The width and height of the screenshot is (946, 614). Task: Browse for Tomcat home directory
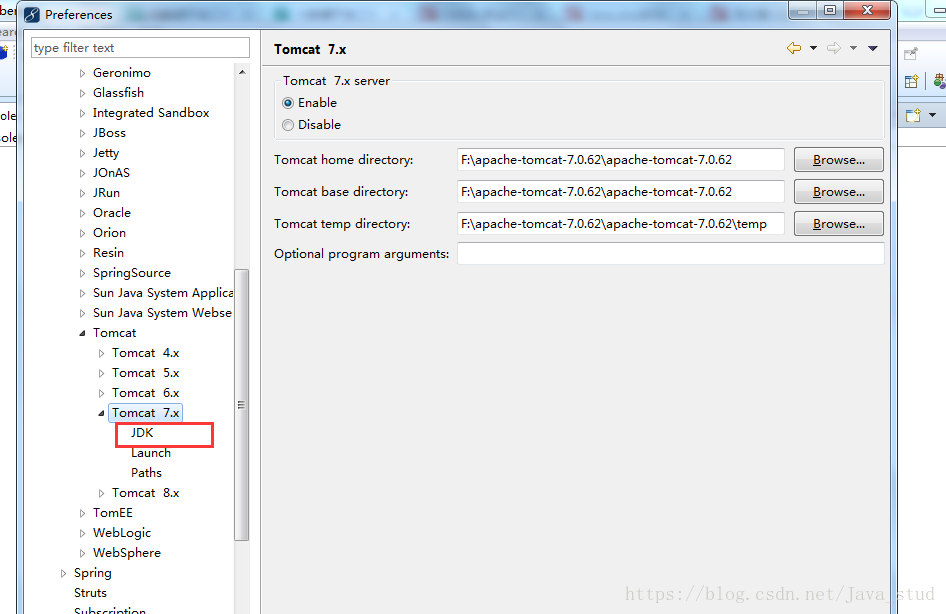point(839,160)
